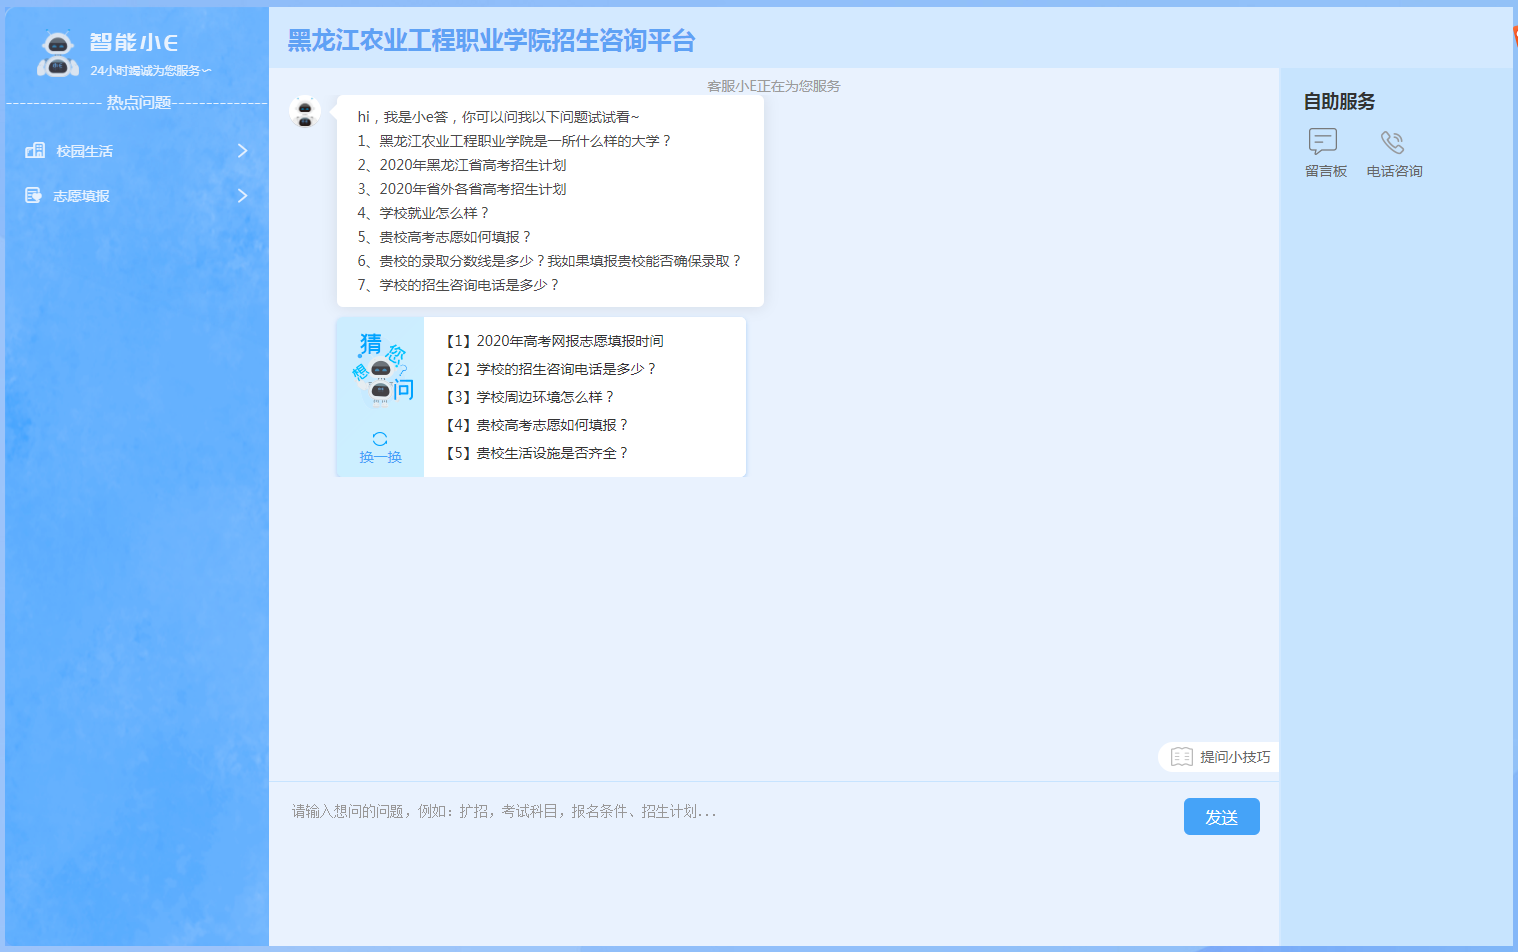Click the 电话咨询 label text

(1394, 171)
